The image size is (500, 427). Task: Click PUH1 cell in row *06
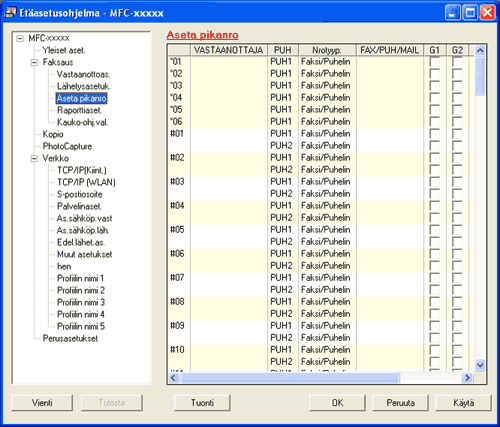tap(283, 122)
